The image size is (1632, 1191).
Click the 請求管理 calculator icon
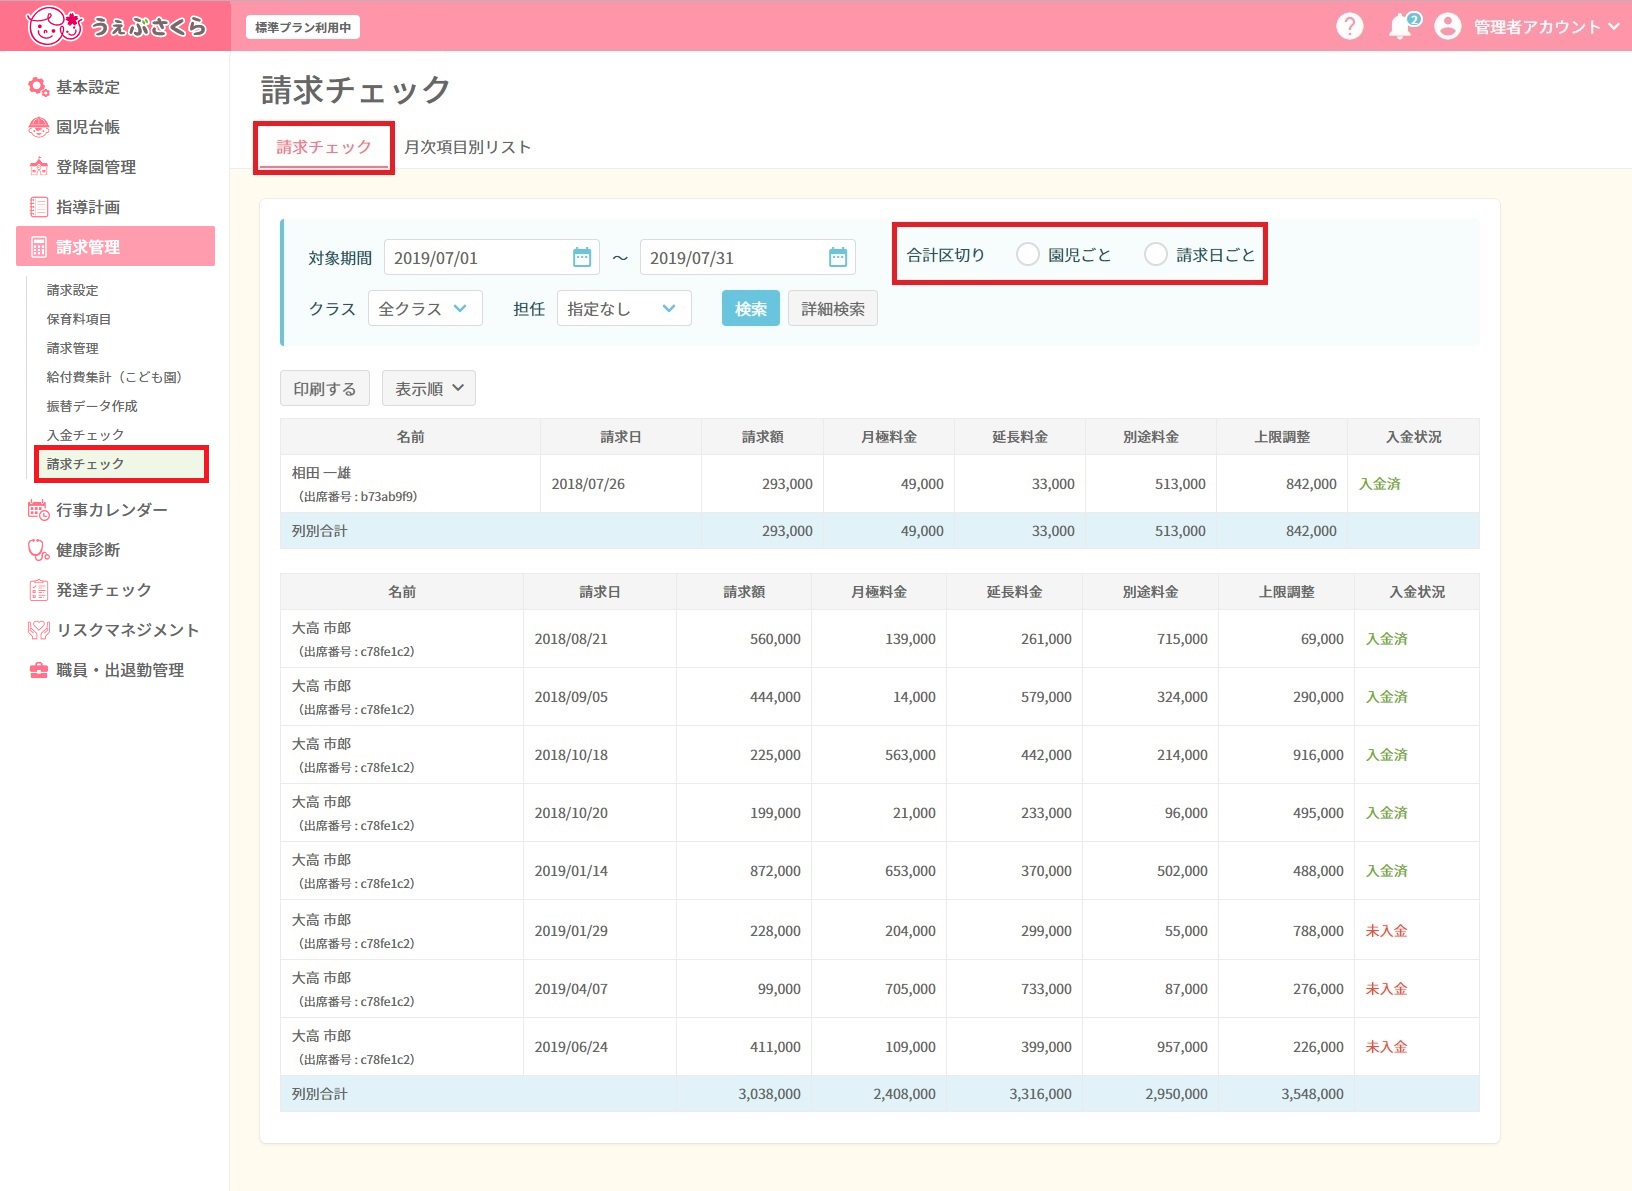point(38,247)
